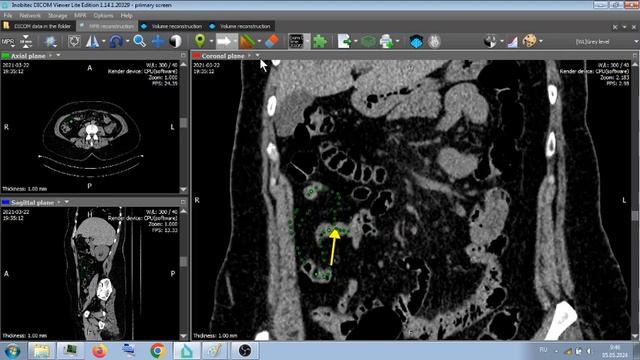Open the Storage menu
The height and width of the screenshot is (360, 640).
coord(58,16)
